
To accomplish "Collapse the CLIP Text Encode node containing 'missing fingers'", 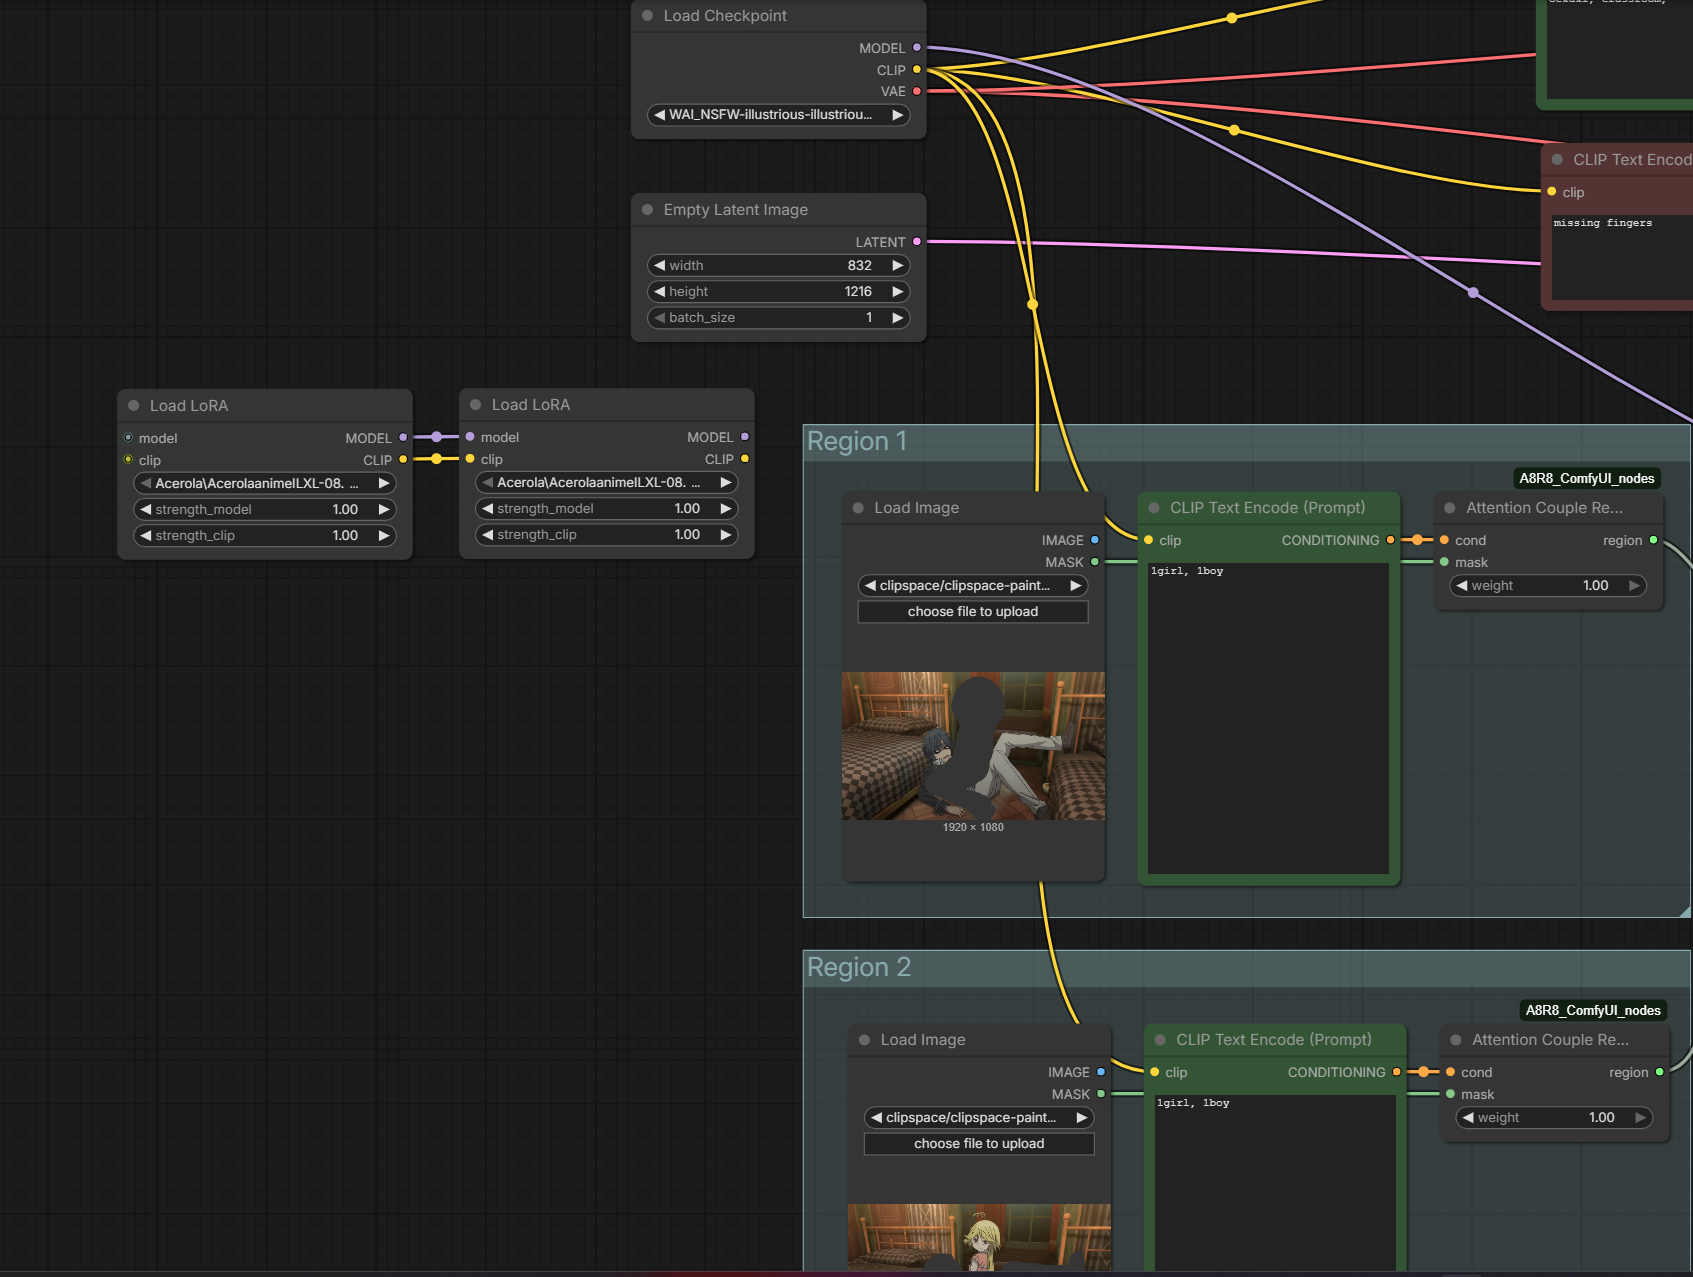I will click(1557, 160).
